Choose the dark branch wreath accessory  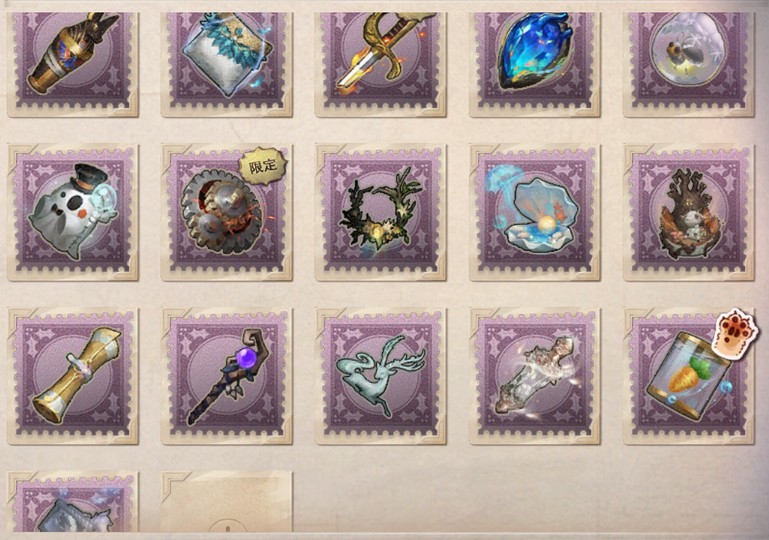tap(381, 212)
